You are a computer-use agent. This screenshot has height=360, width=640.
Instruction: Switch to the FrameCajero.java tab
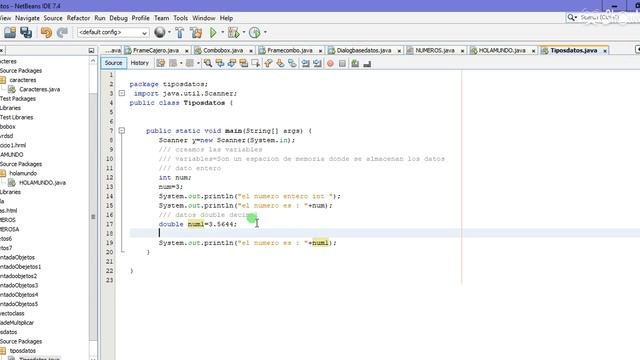[156, 50]
